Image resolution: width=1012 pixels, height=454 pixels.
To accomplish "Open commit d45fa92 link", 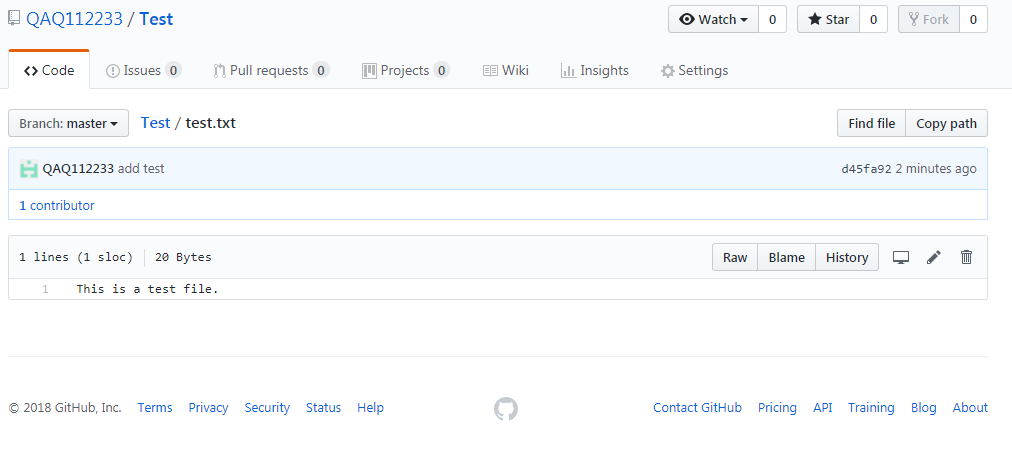I will coord(866,169).
